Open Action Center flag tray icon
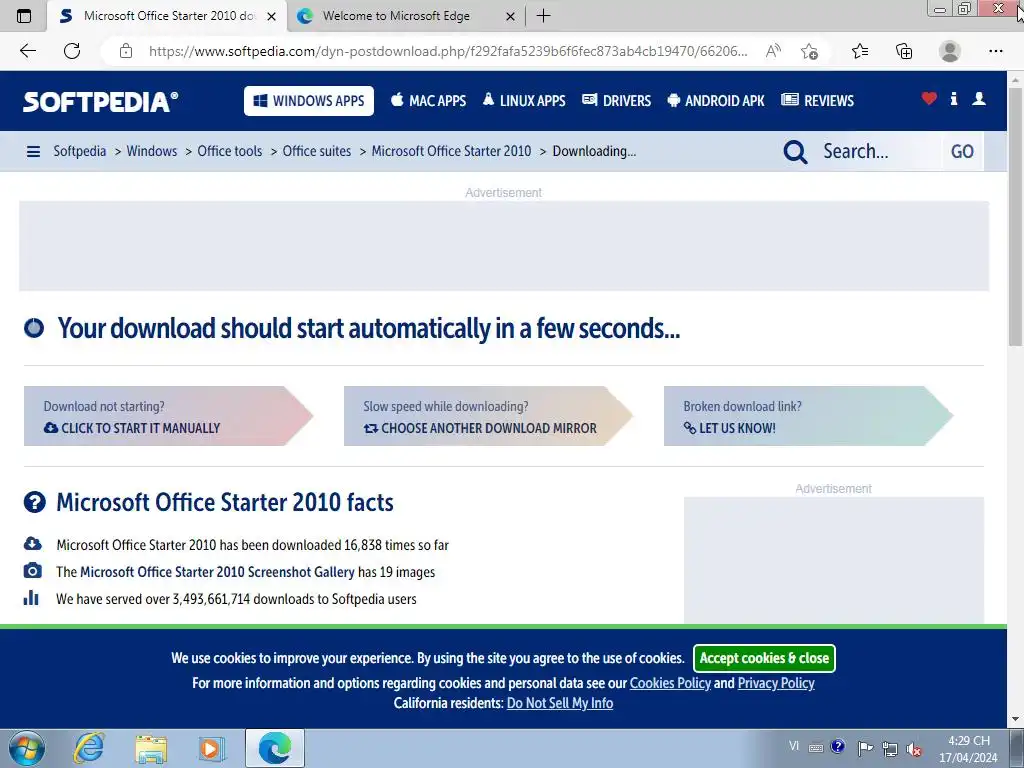This screenshot has height=768, width=1024. (865, 748)
